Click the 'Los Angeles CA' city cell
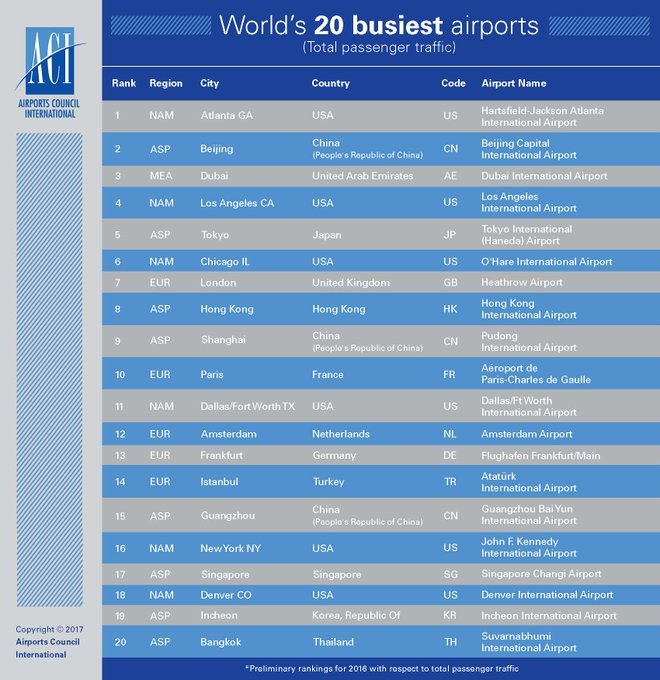 click(x=237, y=203)
